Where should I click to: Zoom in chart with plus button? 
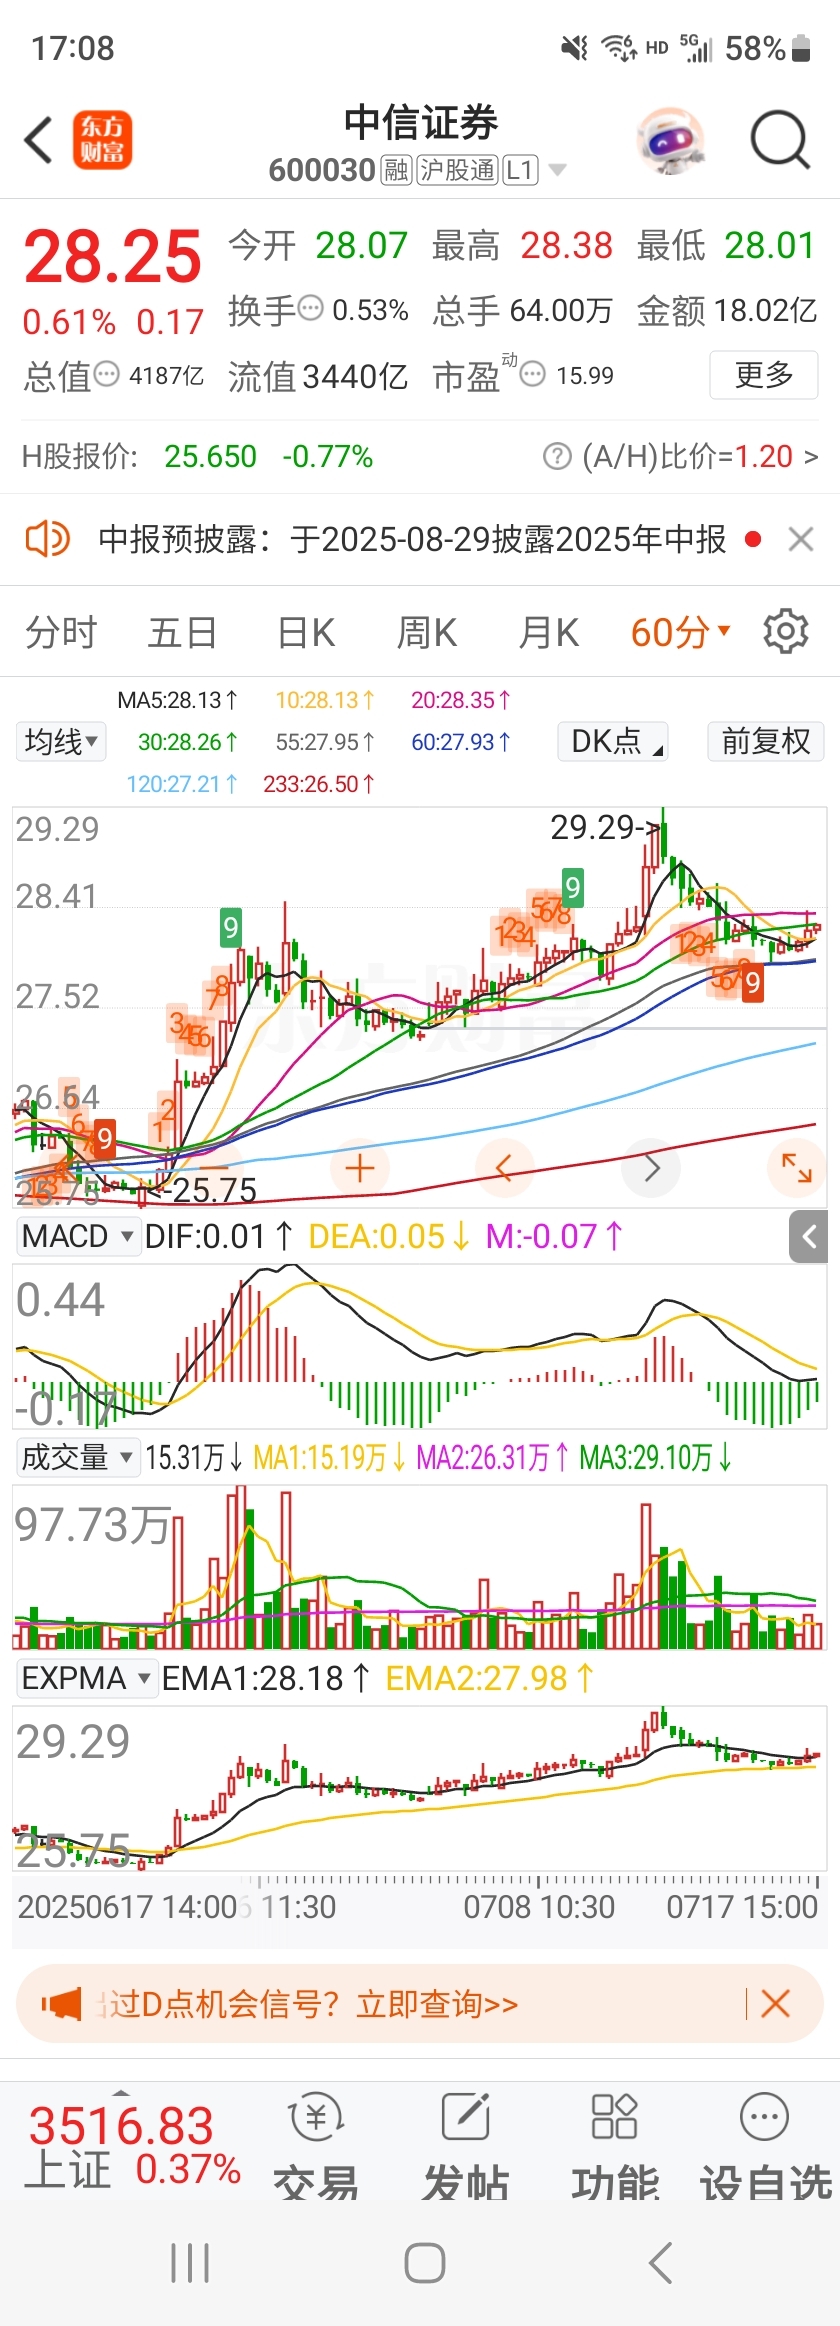pyautogui.click(x=359, y=1167)
